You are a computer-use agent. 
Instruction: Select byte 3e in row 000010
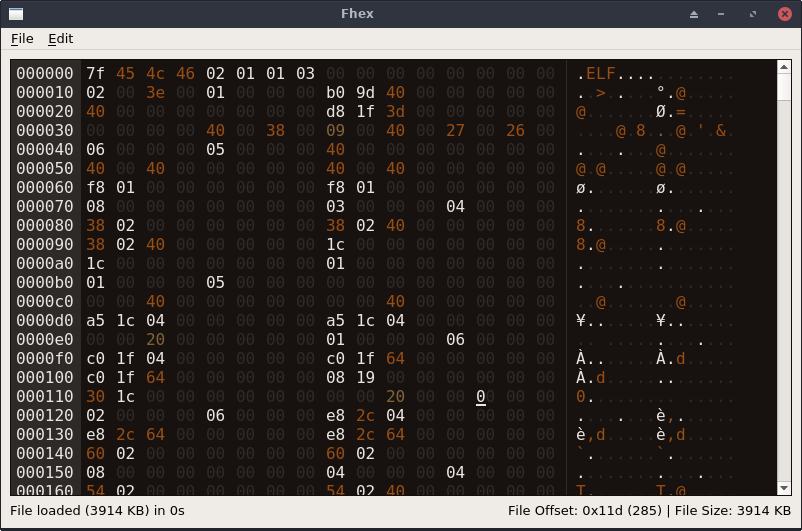click(155, 93)
